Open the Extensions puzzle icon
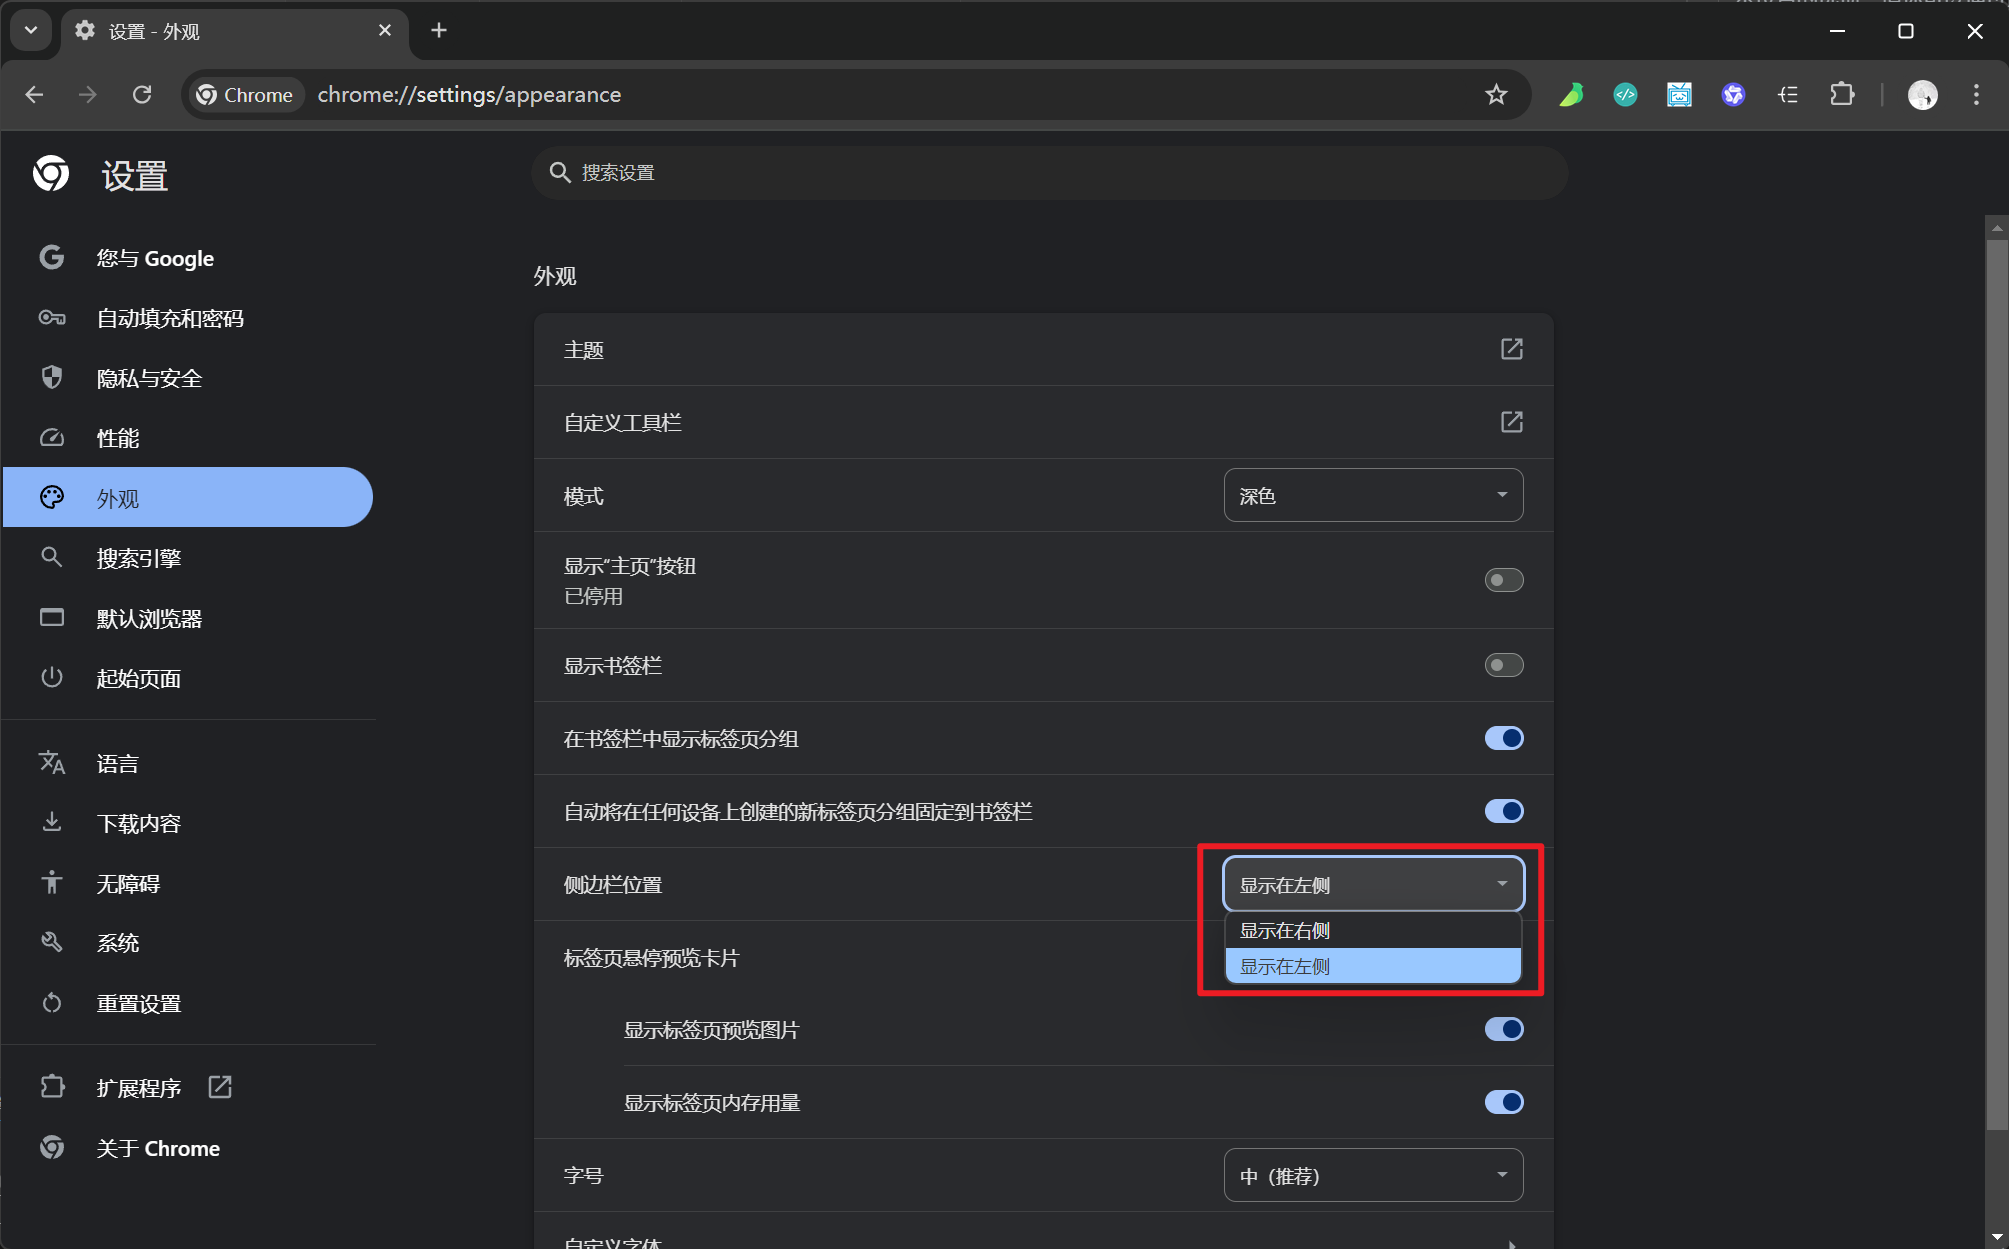The width and height of the screenshot is (2009, 1249). click(1841, 95)
